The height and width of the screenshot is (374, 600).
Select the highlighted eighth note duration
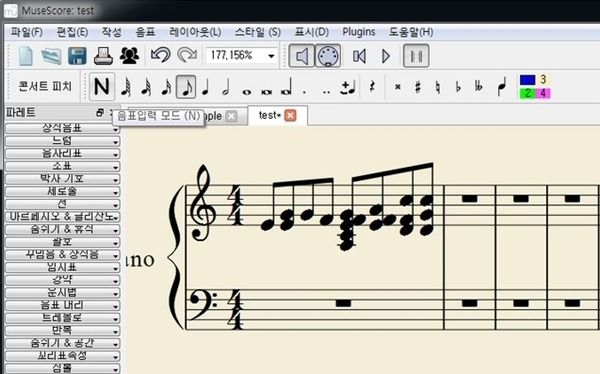[186, 87]
